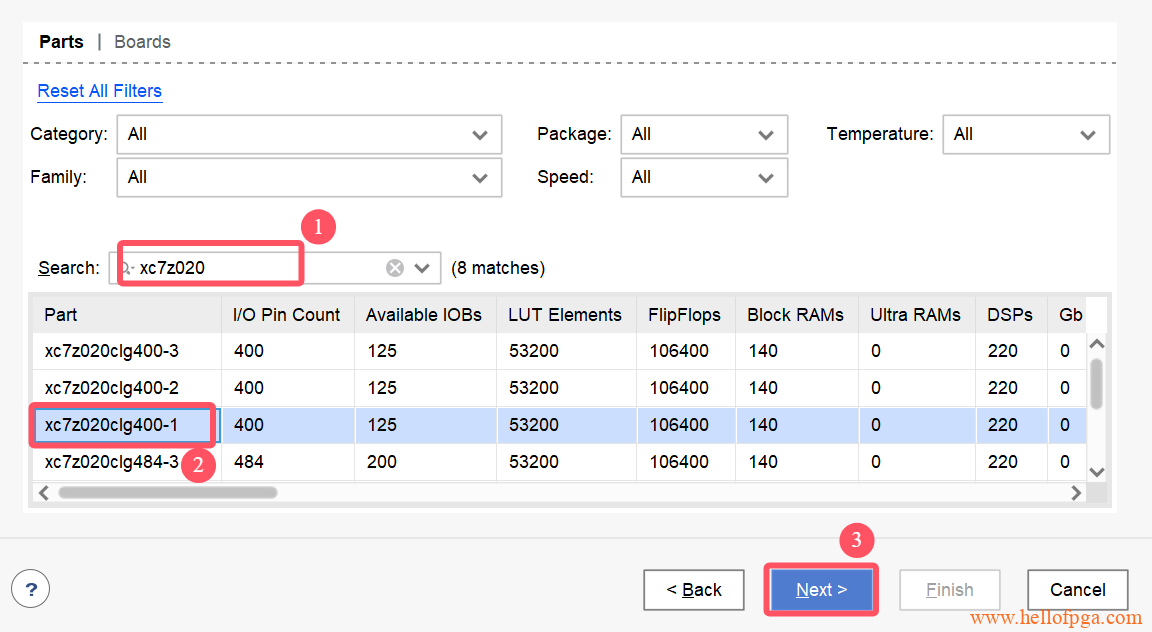
Task: Click the search magnifier icon
Action: 125,268
